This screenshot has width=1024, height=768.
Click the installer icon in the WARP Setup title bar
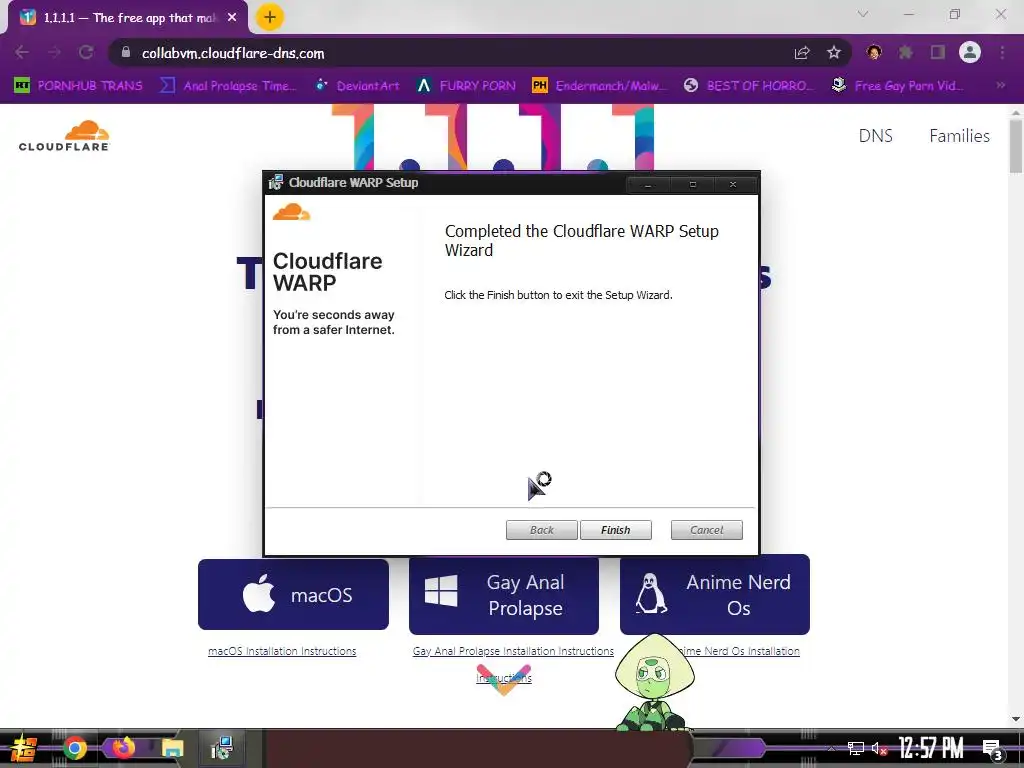click(276, 183)
